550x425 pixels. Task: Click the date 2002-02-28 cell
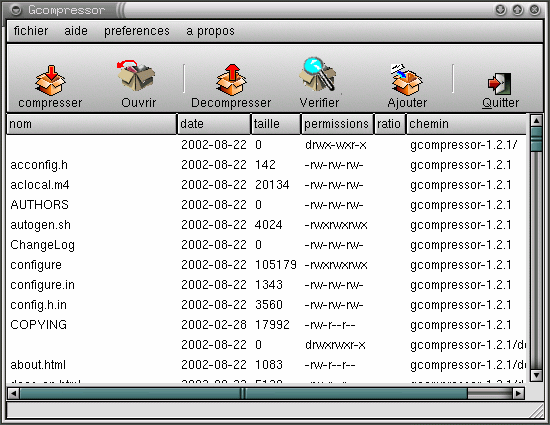coord(214,325)
